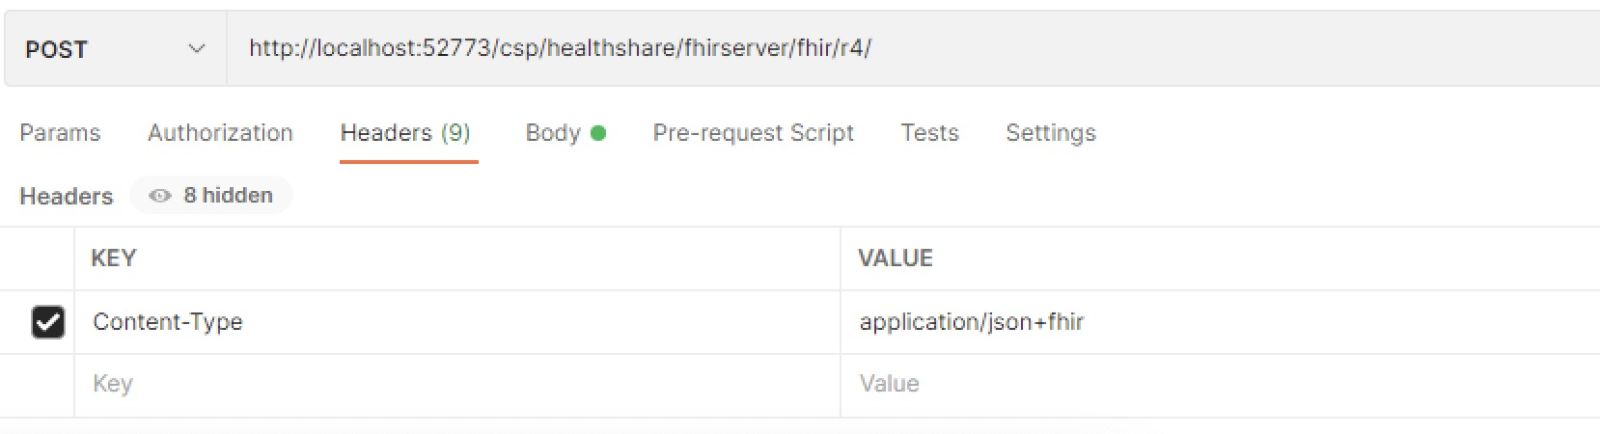
Task: Click the eye icon beside hidden count
Action: (x=159, y=196)
